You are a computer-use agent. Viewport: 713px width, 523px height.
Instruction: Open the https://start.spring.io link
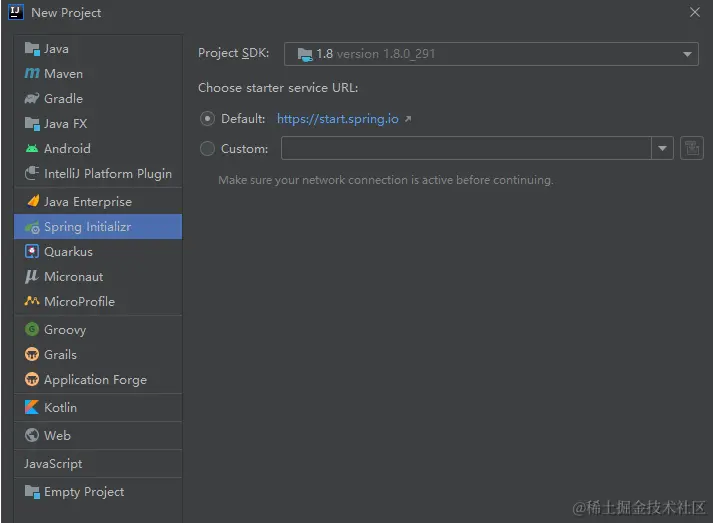point(338,119)
